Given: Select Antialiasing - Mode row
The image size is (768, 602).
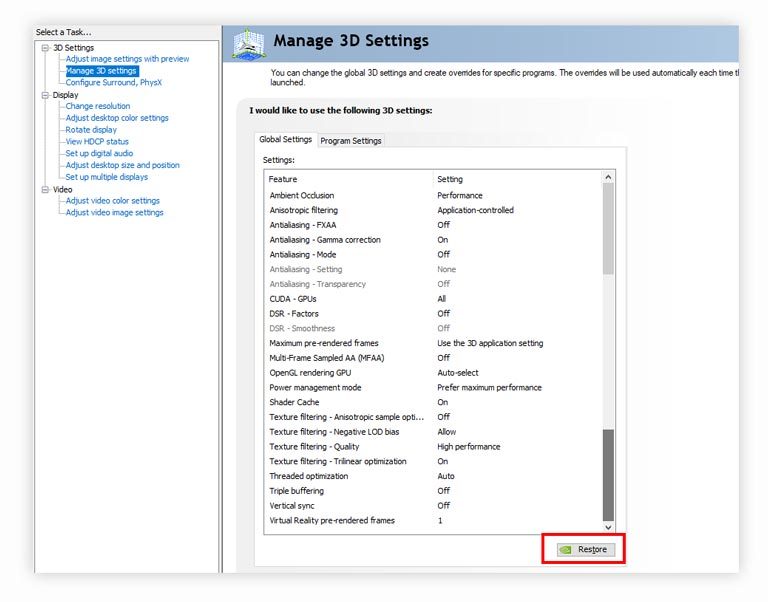Looking at the screenshot, I should tap(433, 254).
